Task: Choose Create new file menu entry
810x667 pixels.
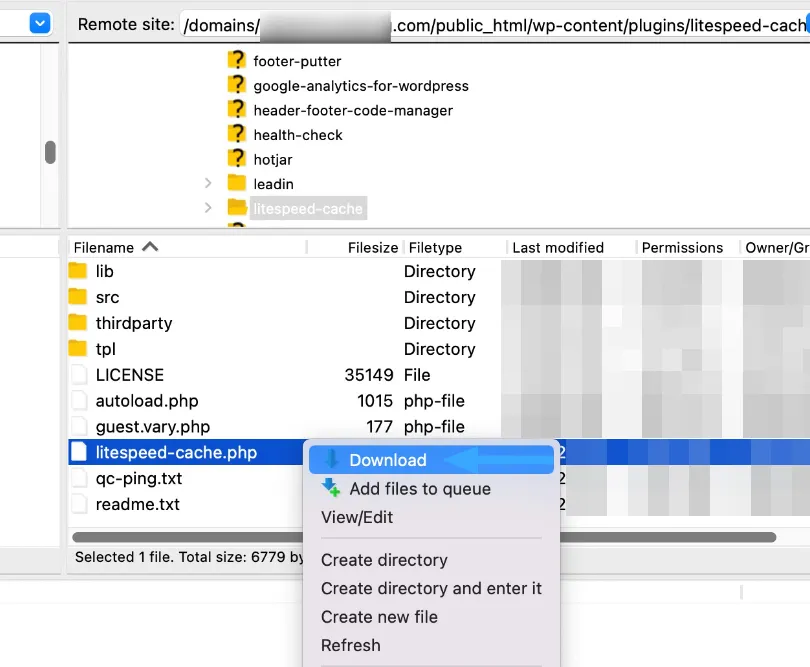Action: [431, 617]
